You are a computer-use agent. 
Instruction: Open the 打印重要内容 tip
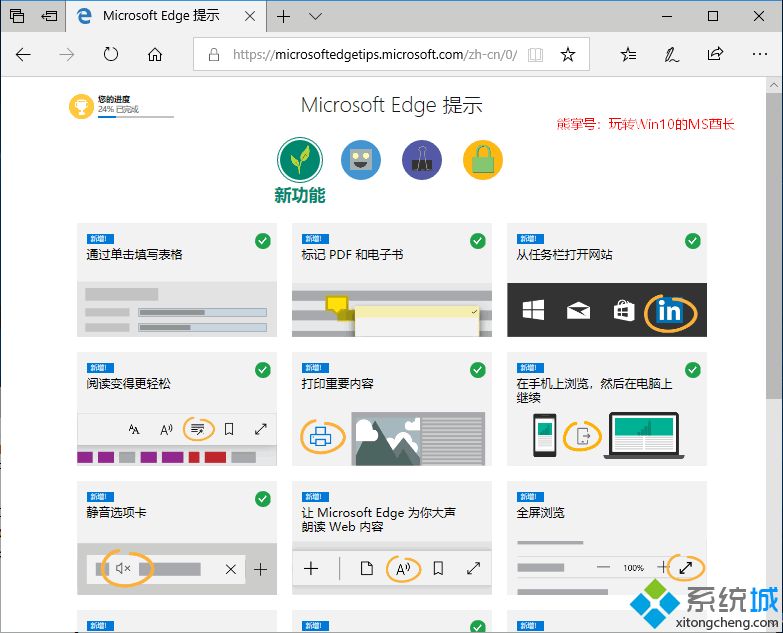pyautogui.click(x=392, y=409)
